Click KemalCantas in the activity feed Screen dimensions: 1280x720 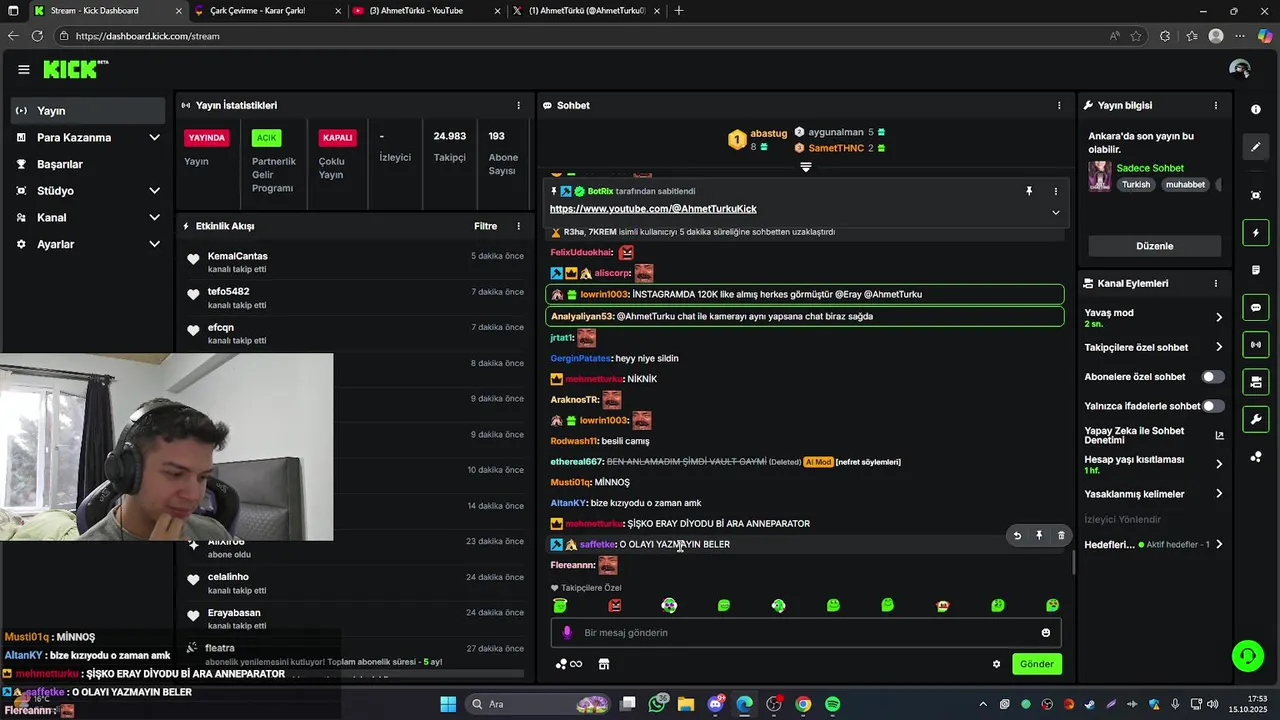pos(237,256)
